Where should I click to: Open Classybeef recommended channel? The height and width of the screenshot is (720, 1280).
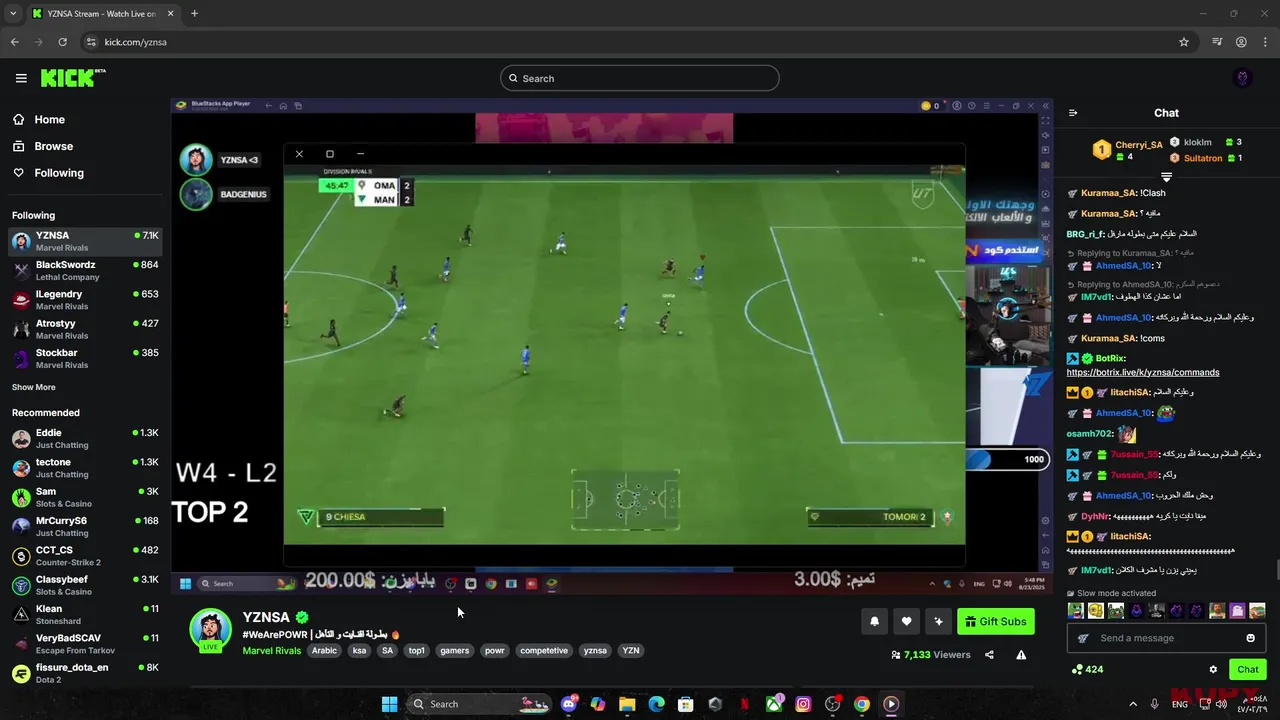[x=85, y=585]
